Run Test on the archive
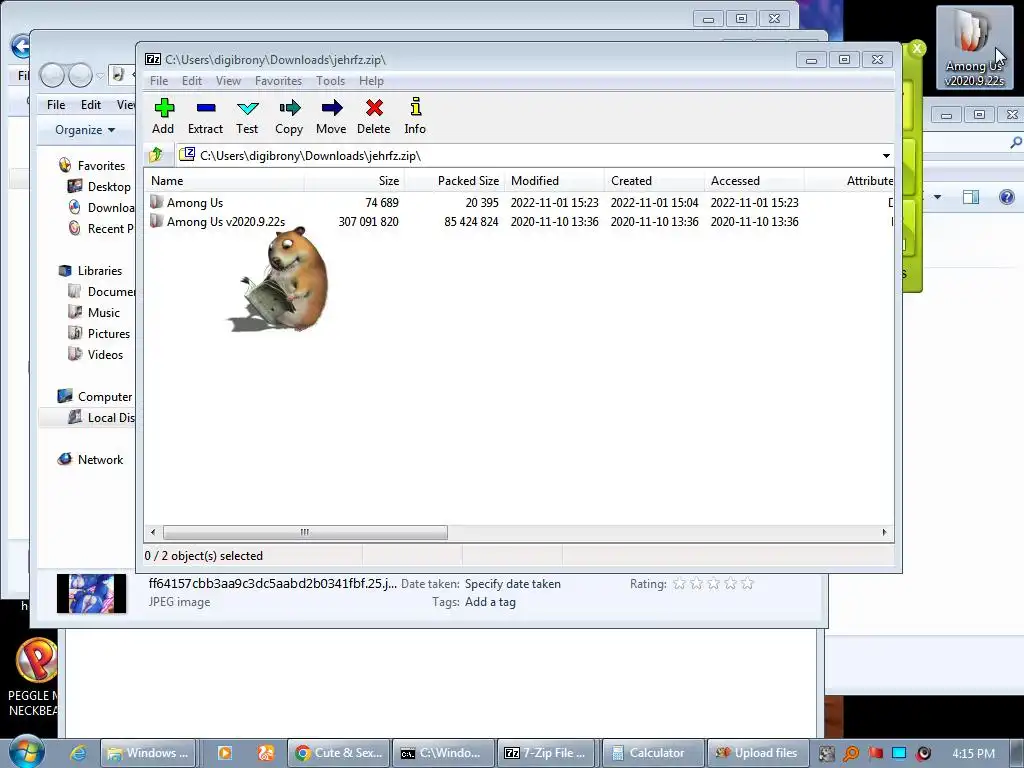 pyautogui.click(x=248, y=116)
